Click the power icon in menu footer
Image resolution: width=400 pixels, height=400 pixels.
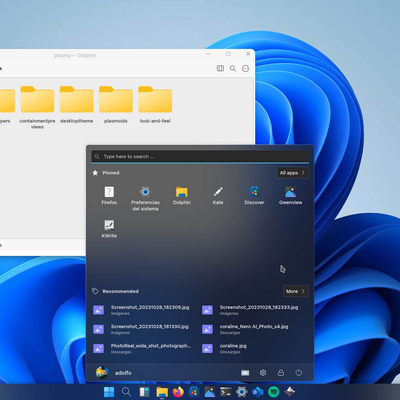point(299,373)
